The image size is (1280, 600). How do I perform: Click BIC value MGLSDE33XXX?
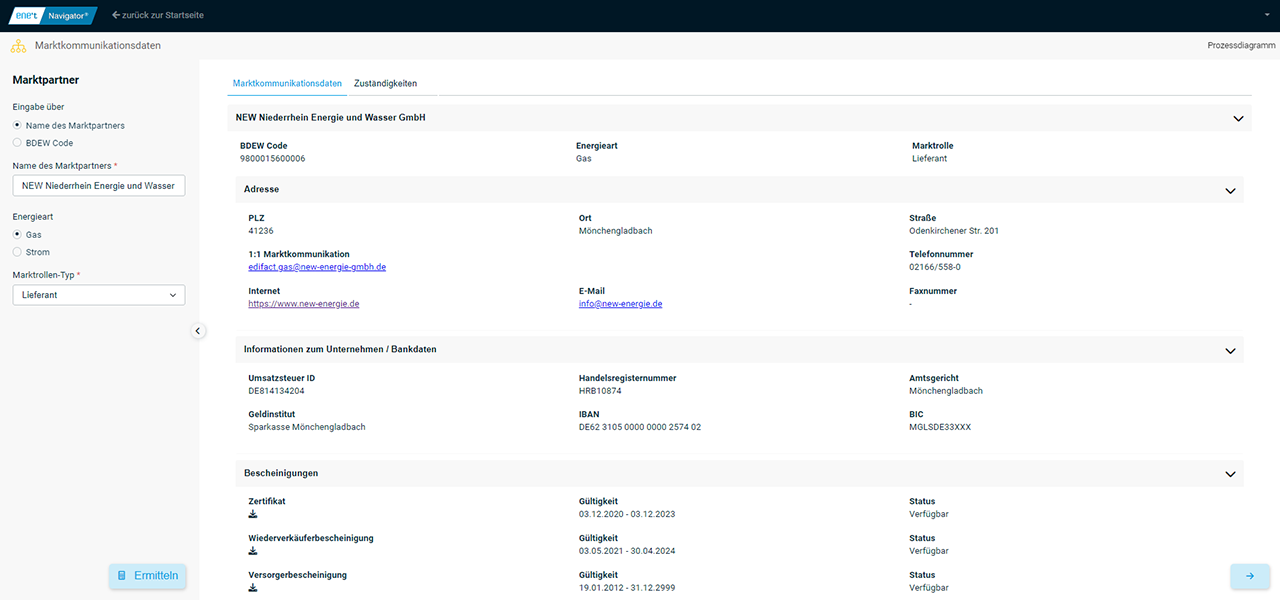point(940,427)
